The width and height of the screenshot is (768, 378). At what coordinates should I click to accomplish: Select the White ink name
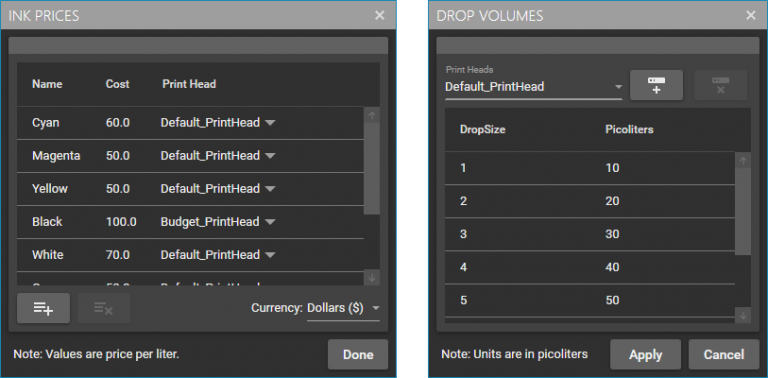[48, 255]
